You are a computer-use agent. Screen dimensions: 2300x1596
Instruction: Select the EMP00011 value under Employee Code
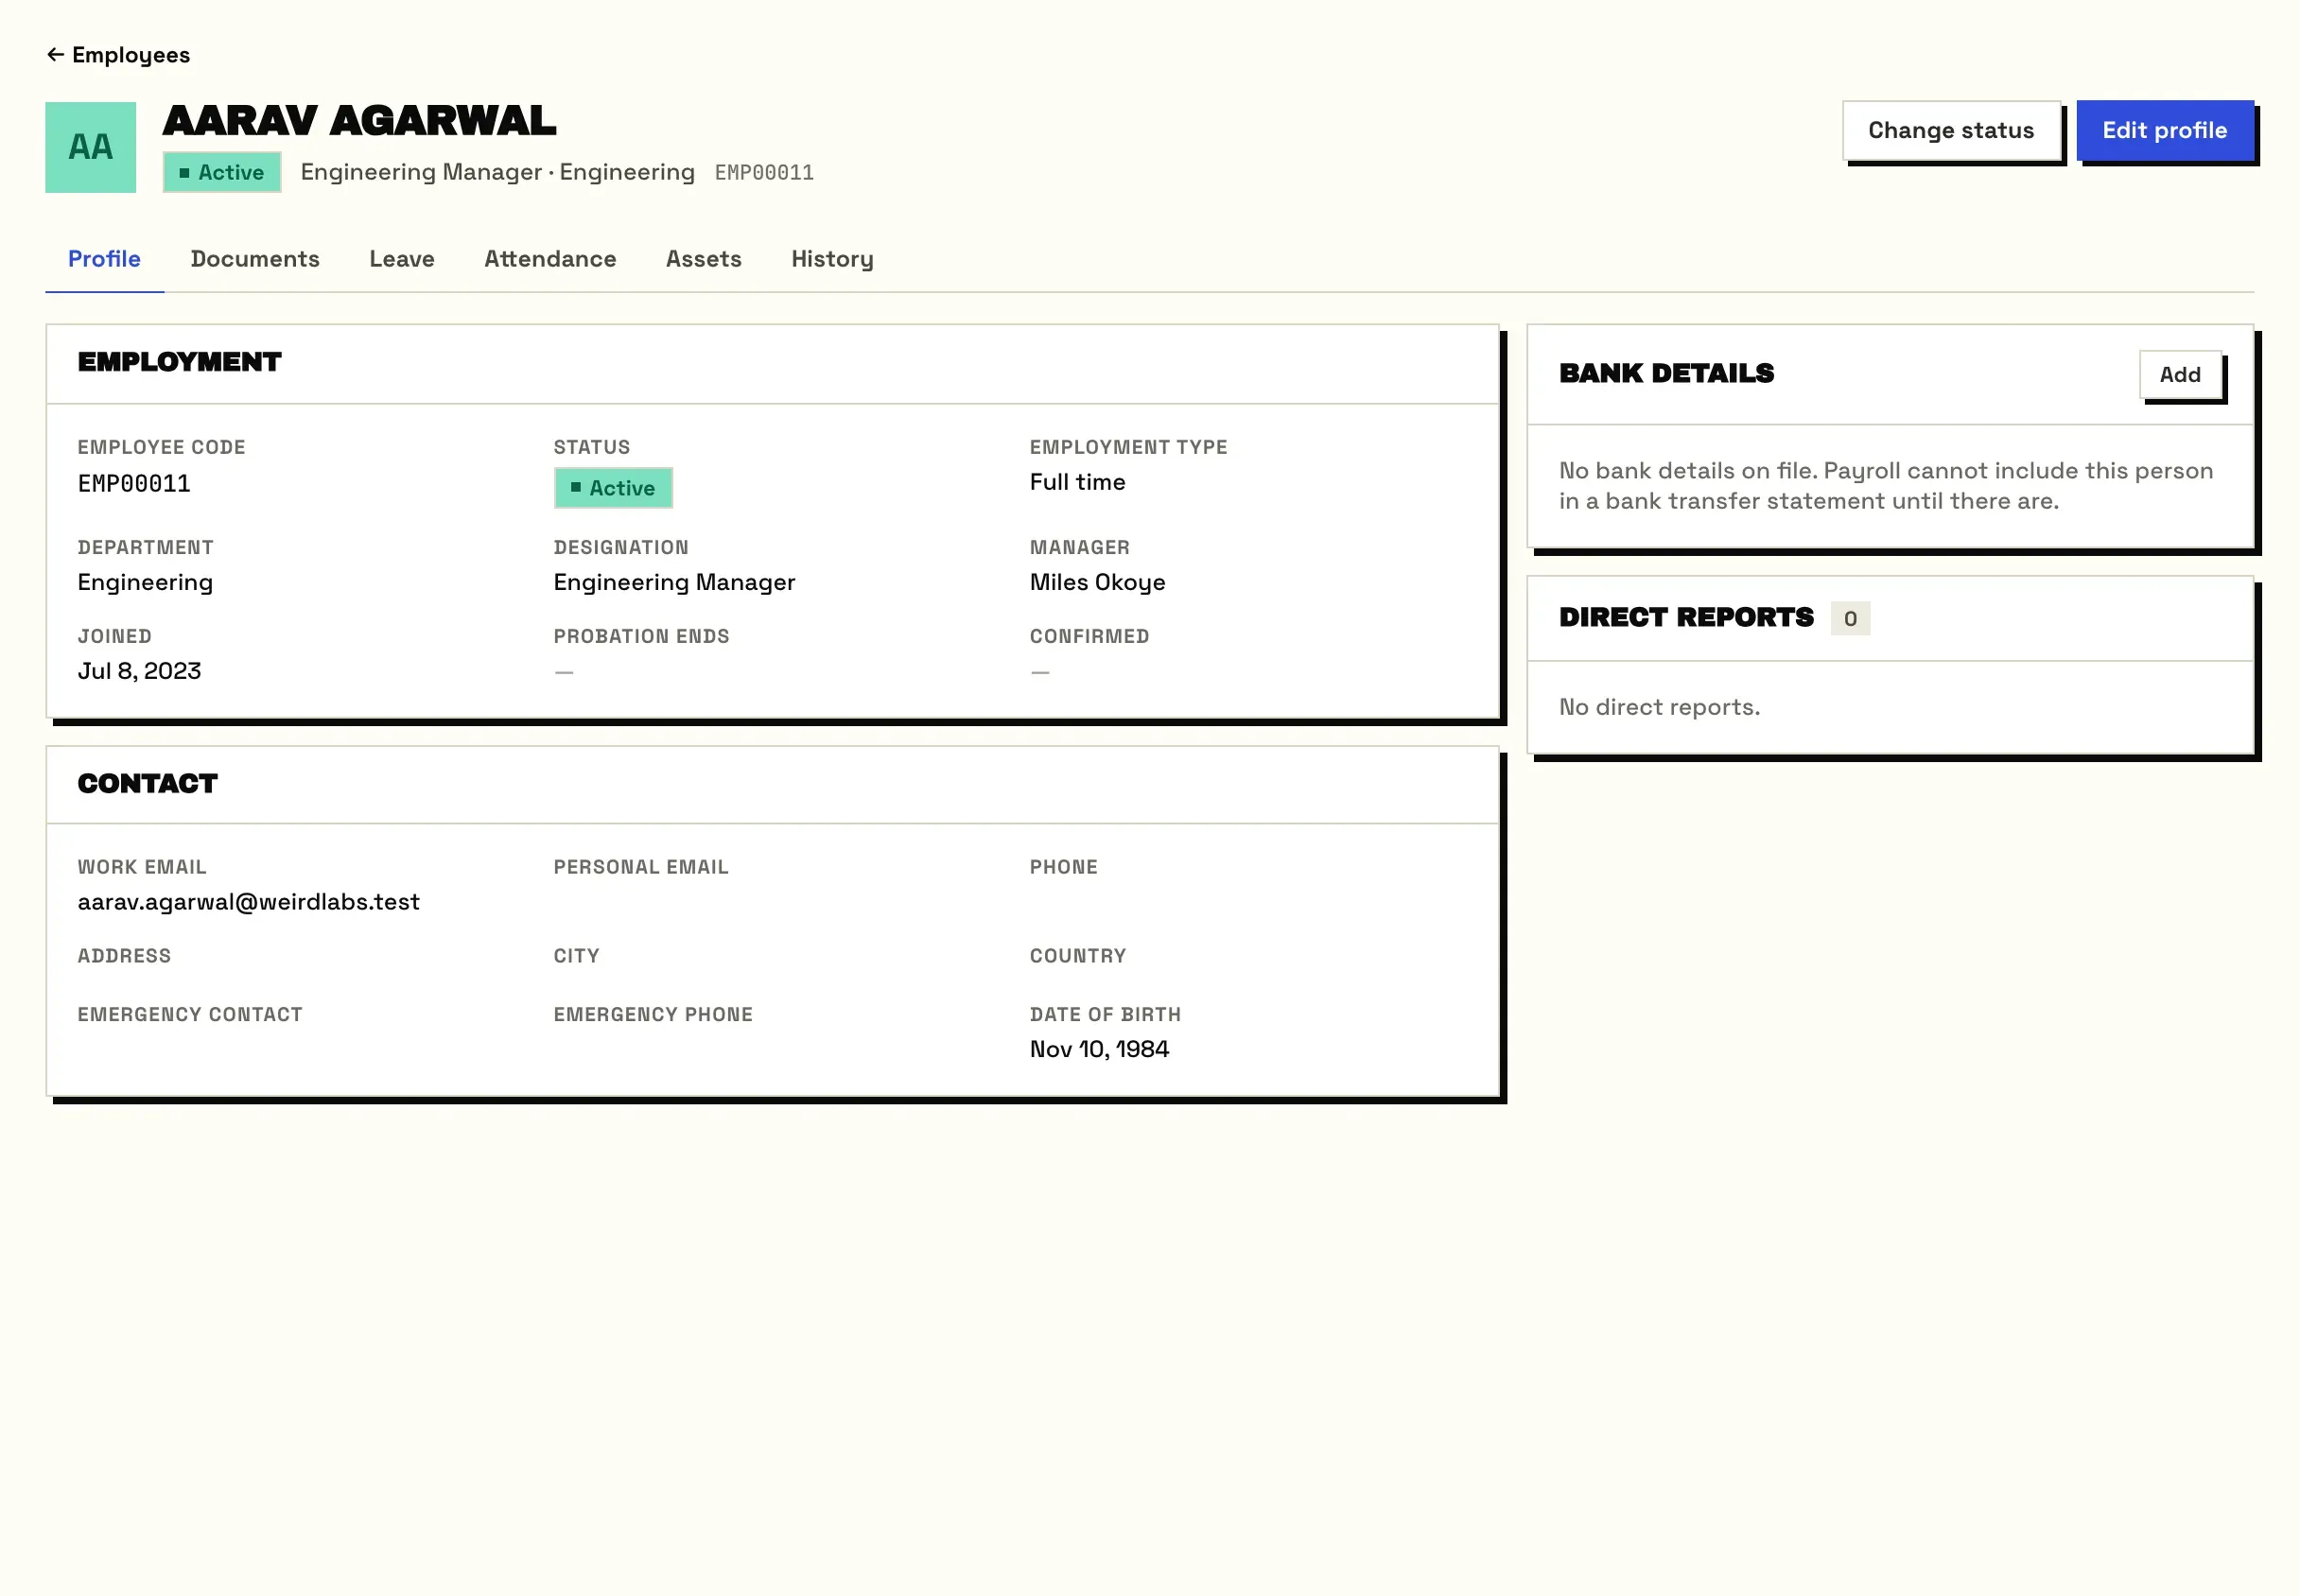tap(134, 484)
